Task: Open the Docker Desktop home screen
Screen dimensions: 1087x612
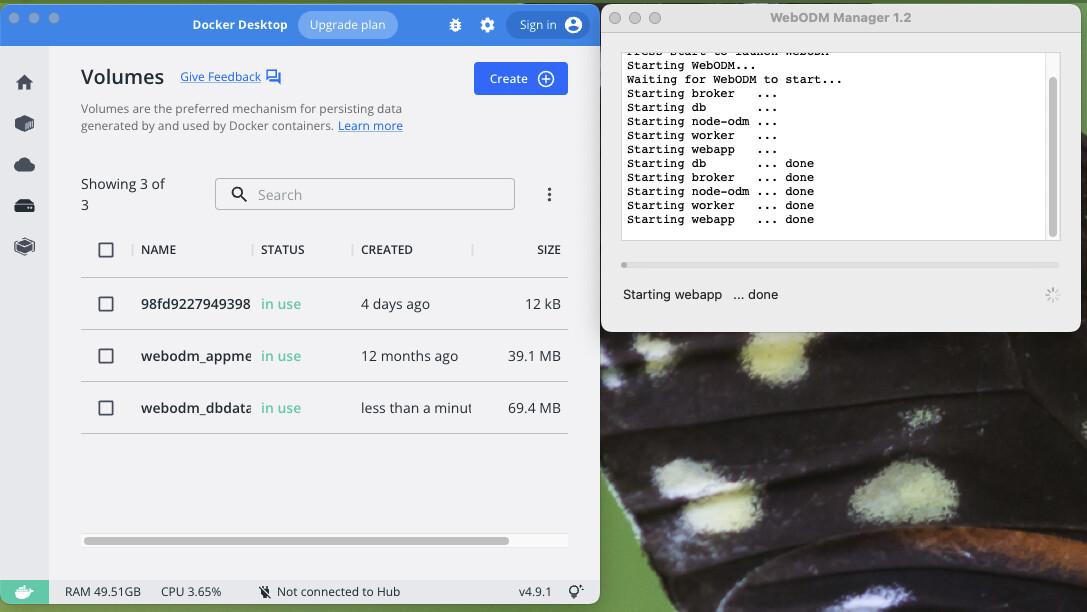Action: click(x=25, y=82)
